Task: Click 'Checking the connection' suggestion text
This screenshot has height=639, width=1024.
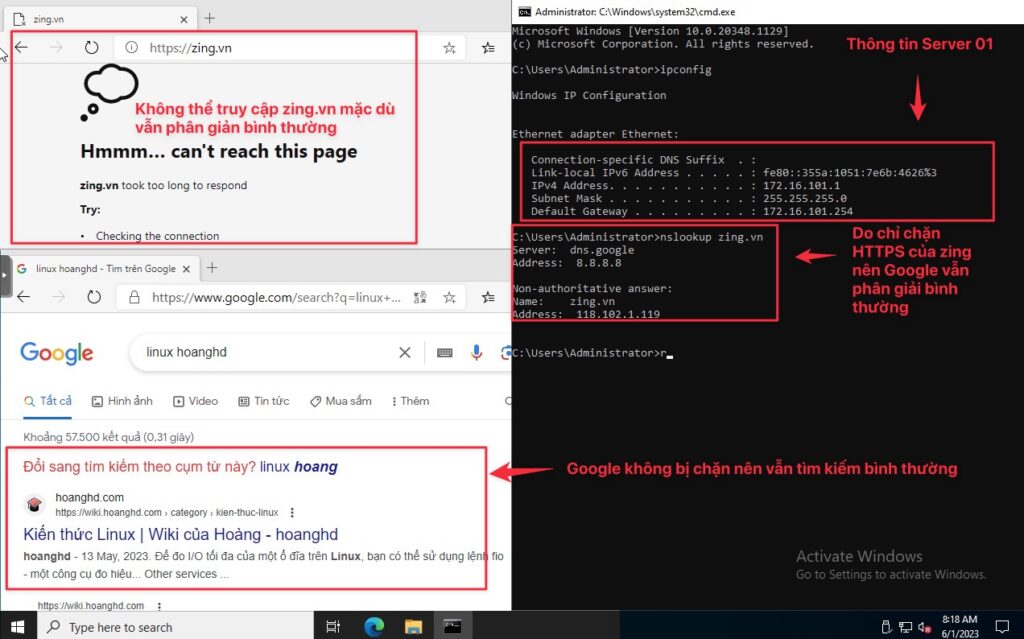Action: click(157, 236)
